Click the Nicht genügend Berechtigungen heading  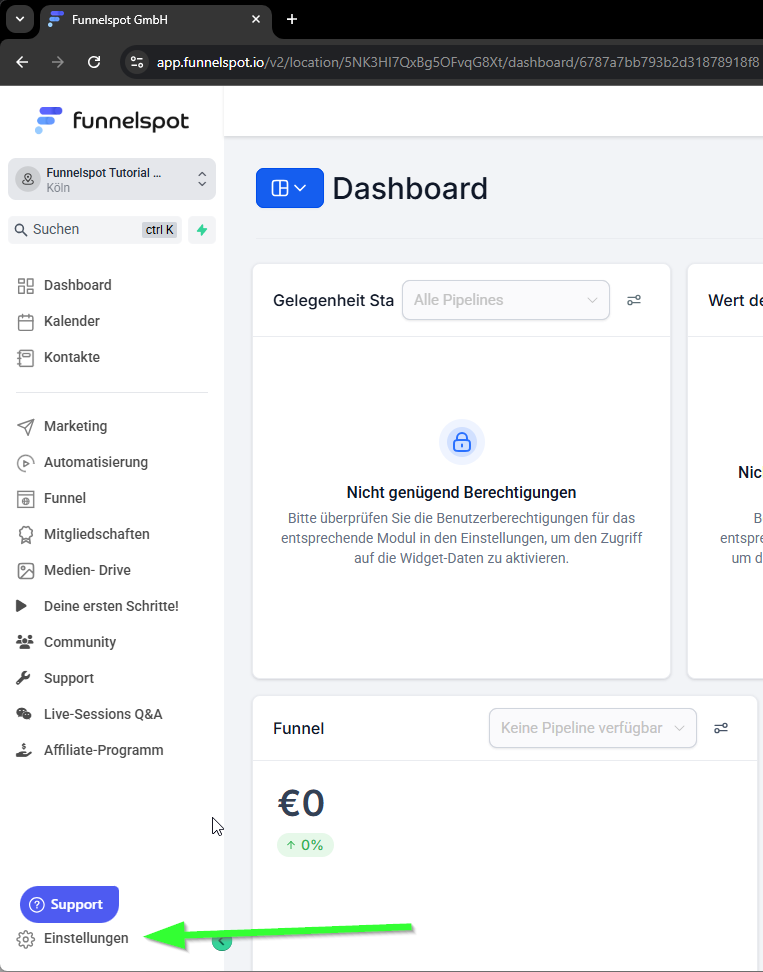click(x=461, y=492)
